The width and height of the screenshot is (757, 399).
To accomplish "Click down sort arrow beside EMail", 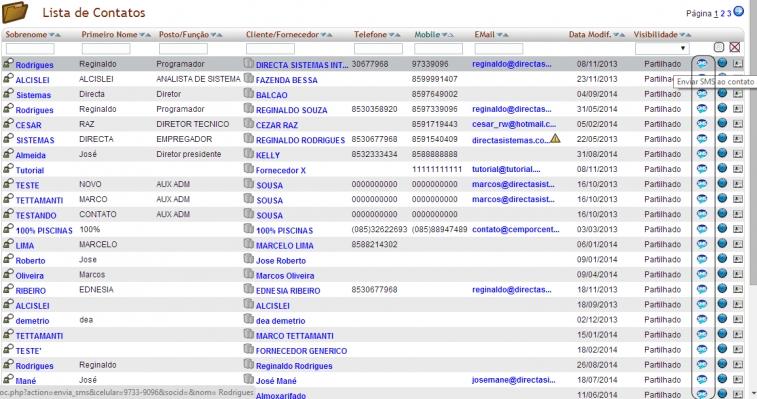I will (500, 35).
